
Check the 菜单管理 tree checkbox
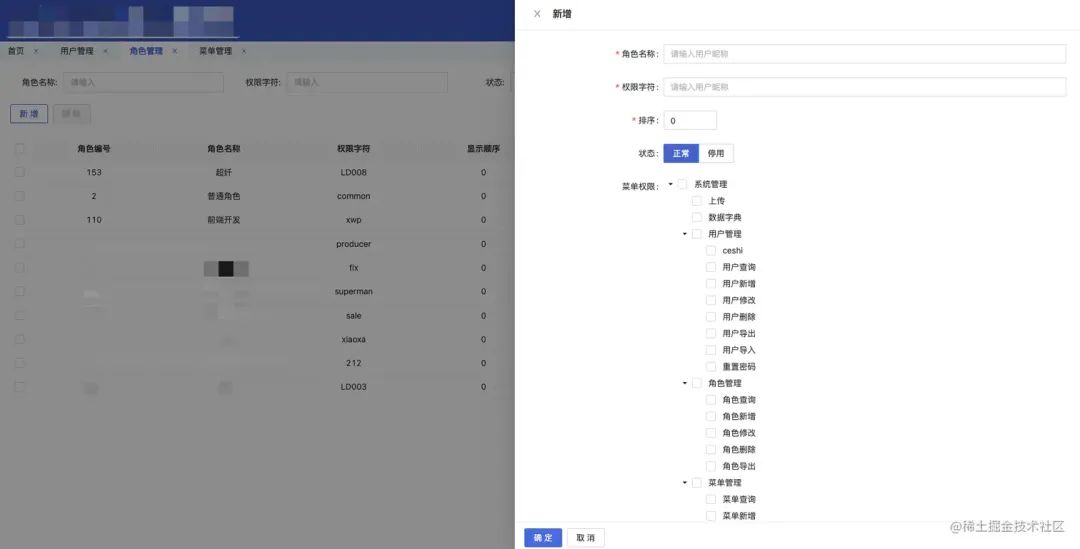coord(697,483)
